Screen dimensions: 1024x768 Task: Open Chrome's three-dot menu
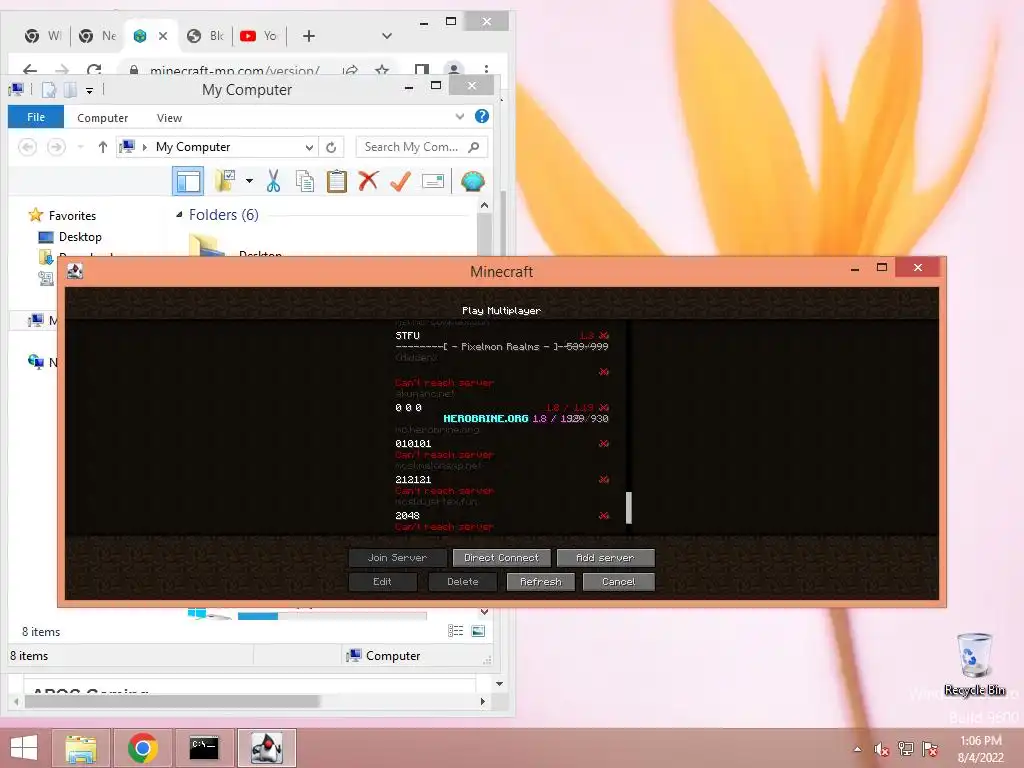(x=486, y=69)
